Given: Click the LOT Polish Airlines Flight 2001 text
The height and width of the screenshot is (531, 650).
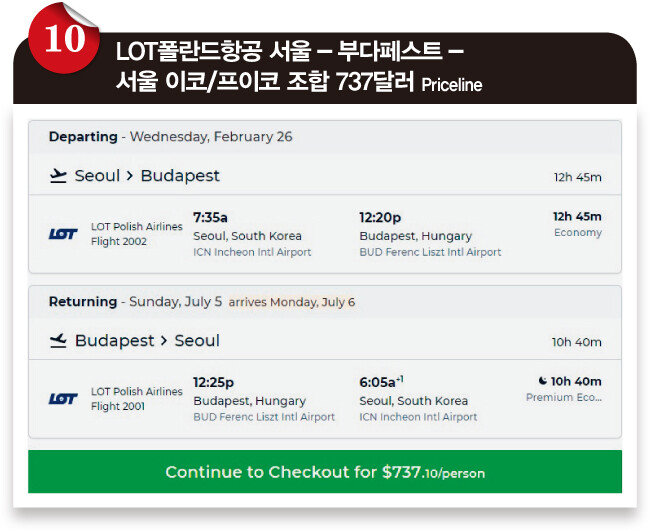Looking at the screenshot, I should pyautogui.click(x=137, y=399).
